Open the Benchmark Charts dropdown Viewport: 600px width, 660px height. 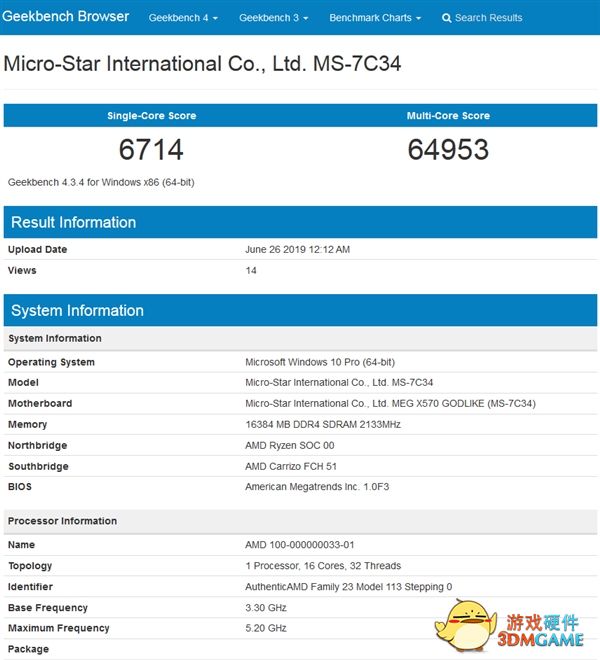[x=375, y=18]
